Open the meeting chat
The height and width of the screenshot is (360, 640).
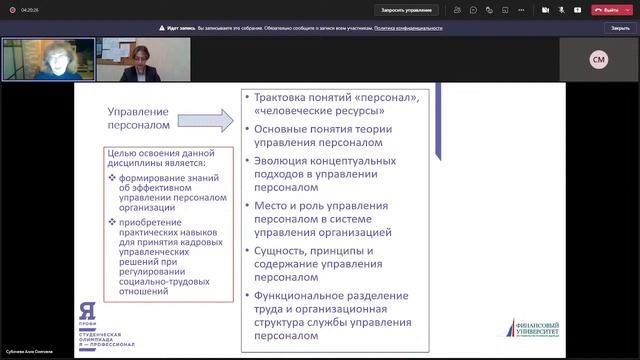pos(473,10)
